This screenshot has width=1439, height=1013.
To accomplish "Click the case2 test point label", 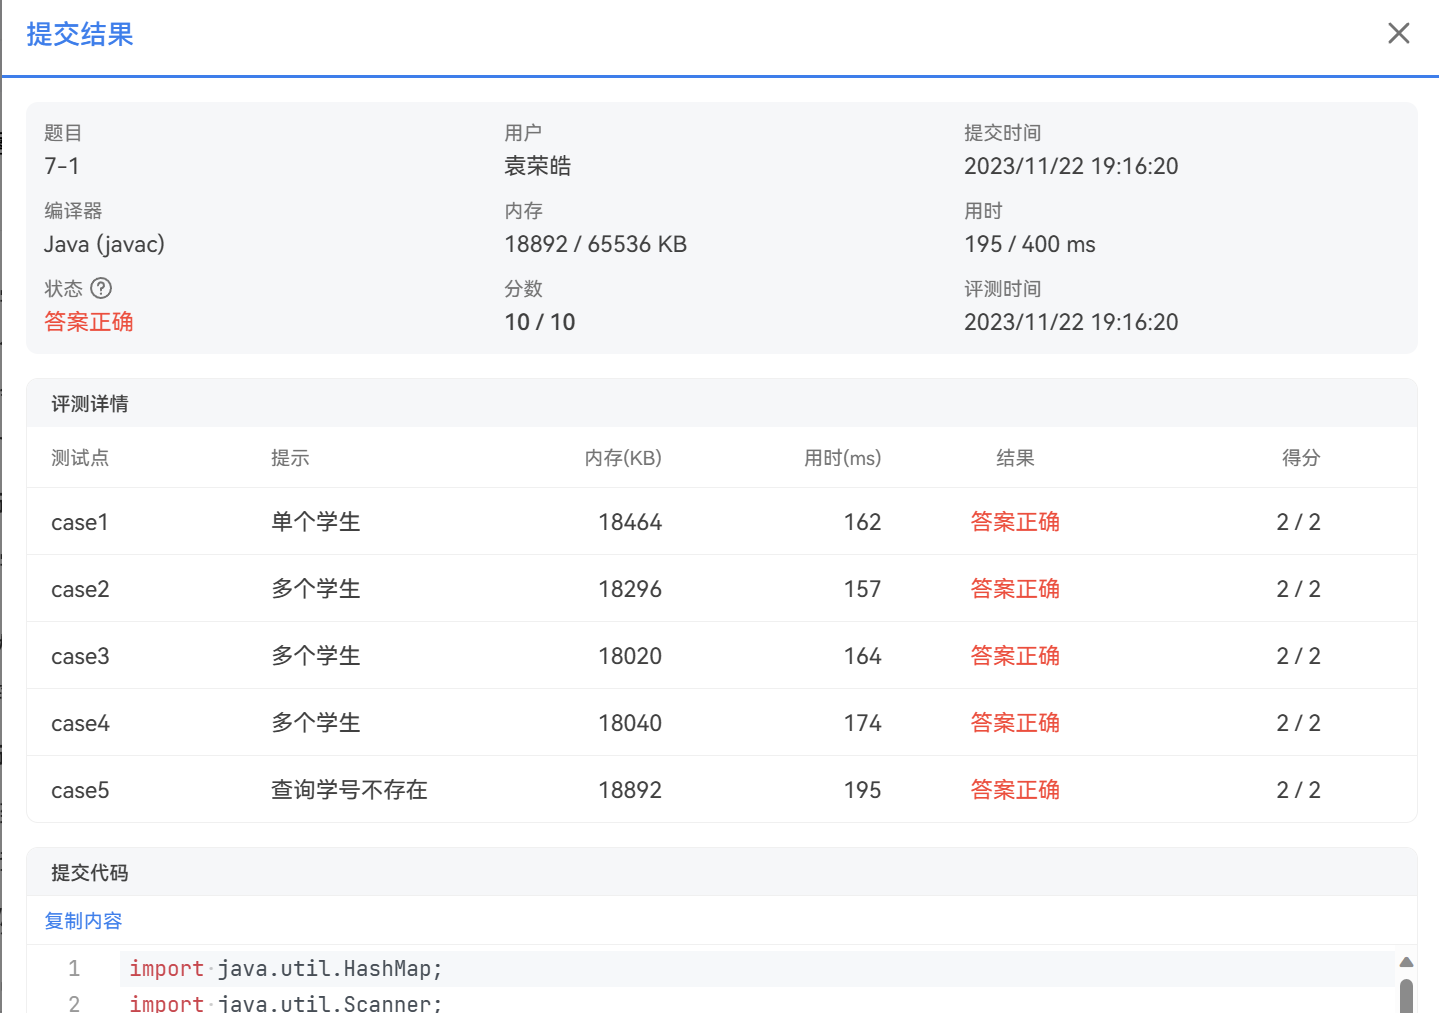I will pyautogui.click(x=80, y=589).
